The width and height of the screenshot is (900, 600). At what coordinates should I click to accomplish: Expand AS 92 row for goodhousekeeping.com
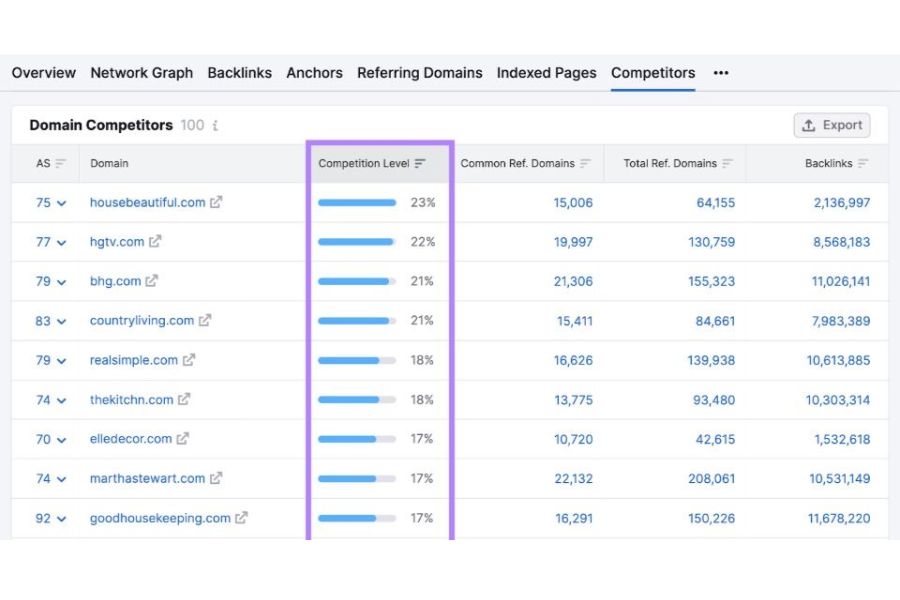tap(61, 519)
